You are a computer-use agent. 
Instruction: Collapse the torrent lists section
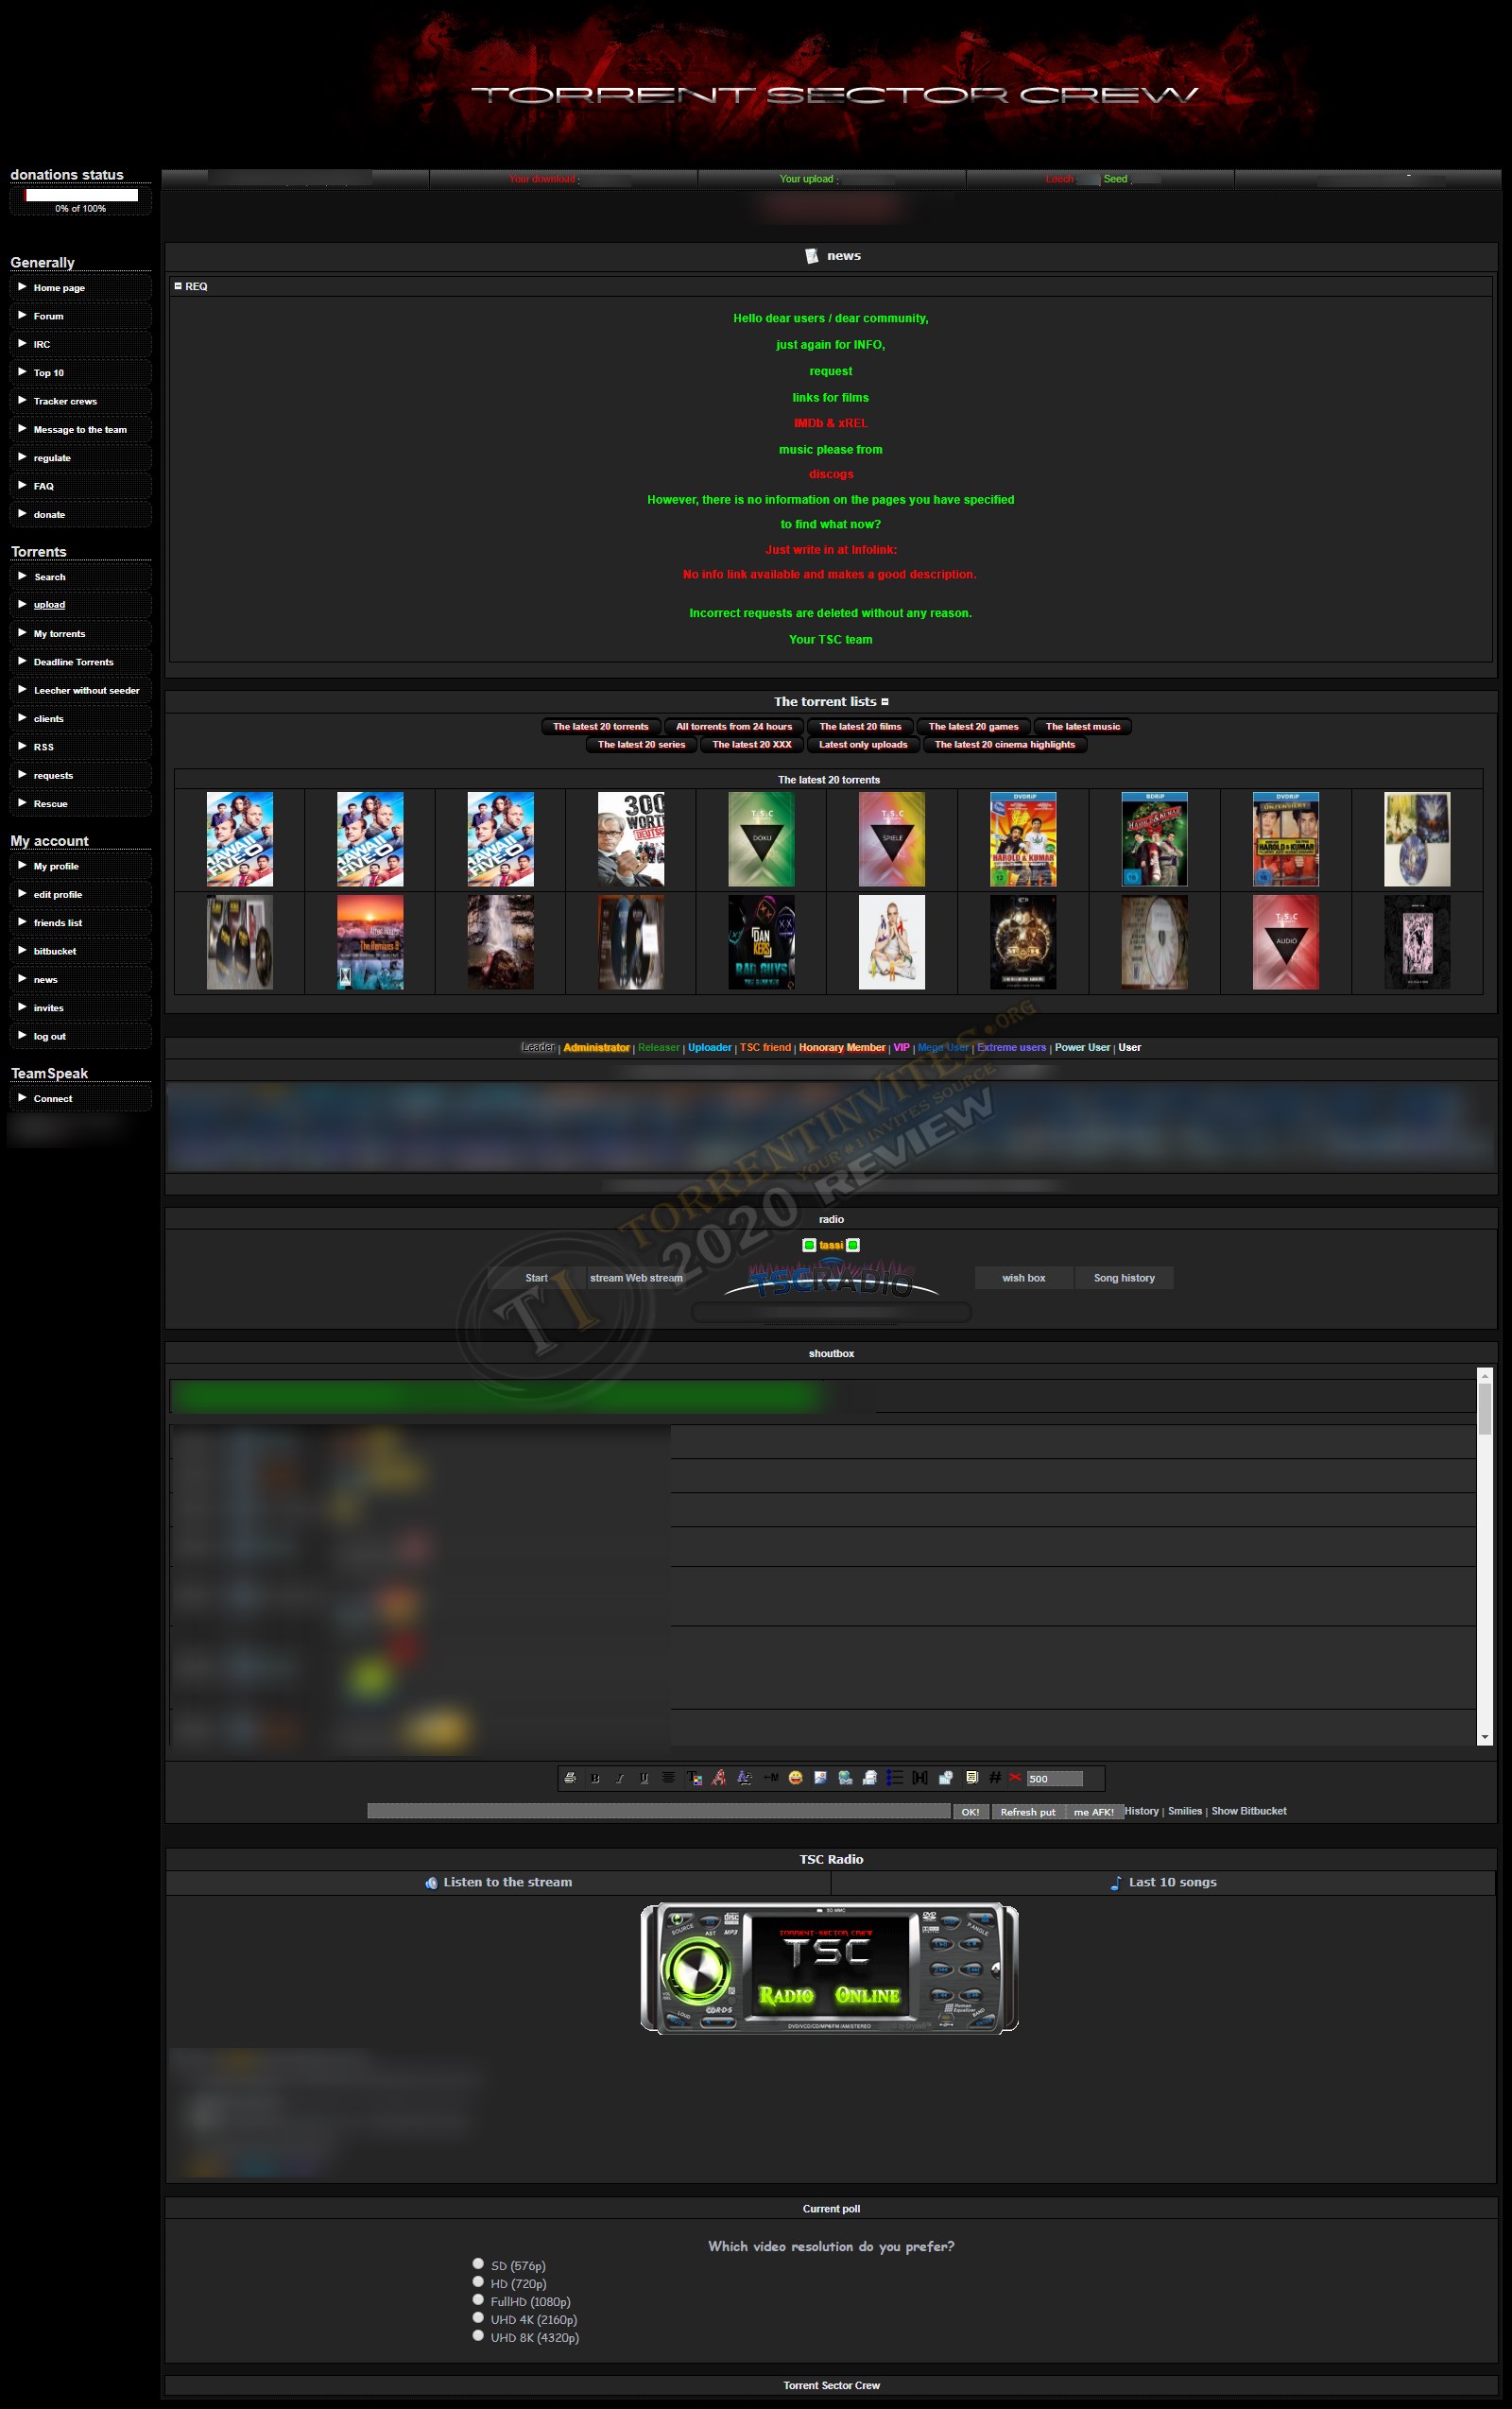tap(885, 702)
